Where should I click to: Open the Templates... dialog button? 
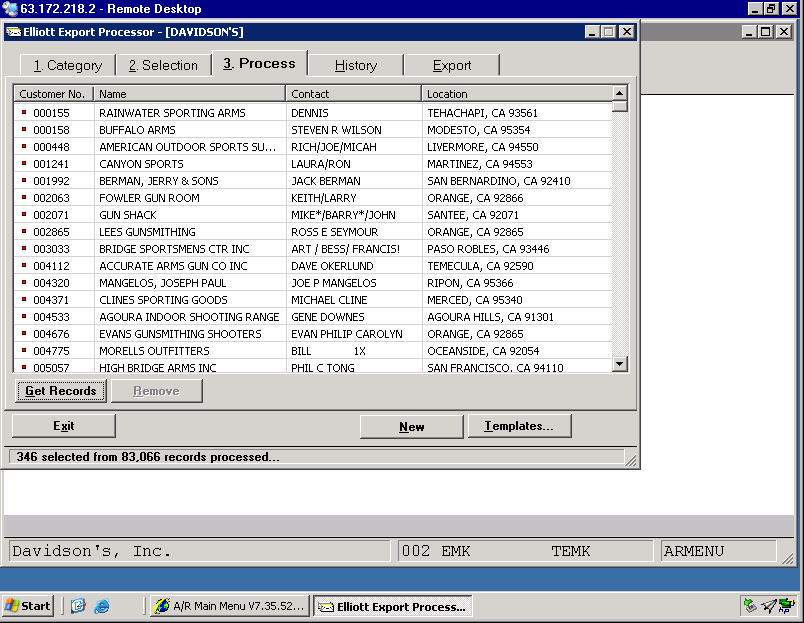coord(519,426)
